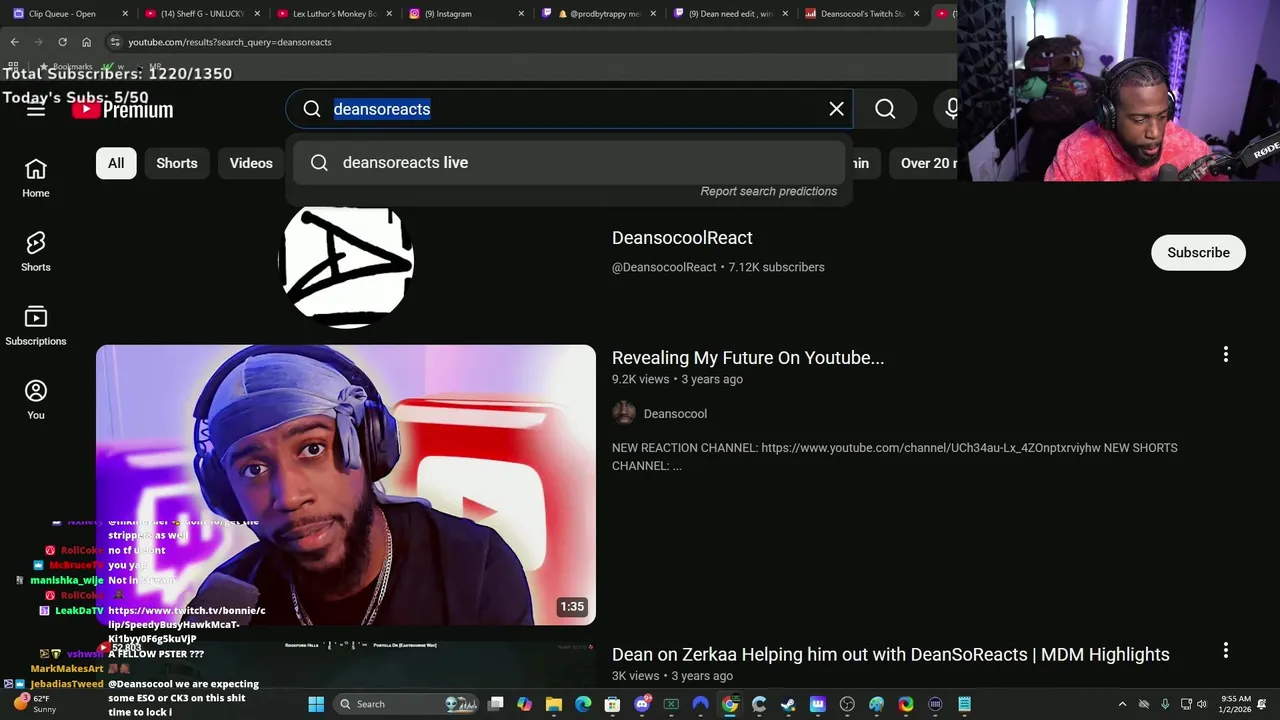The image size is (1280, 720).
Task: Click the YouTube search input field
Action: click(570, 109)
